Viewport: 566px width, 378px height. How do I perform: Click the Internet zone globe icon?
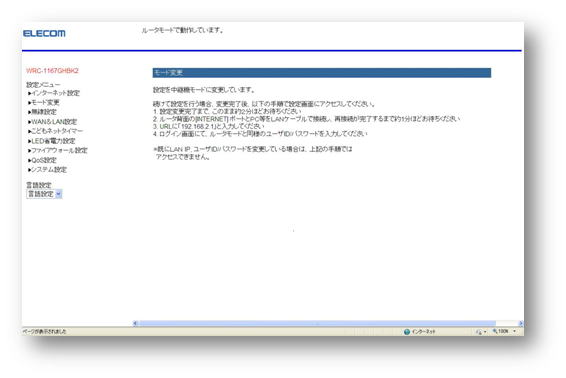click(407, 332)
